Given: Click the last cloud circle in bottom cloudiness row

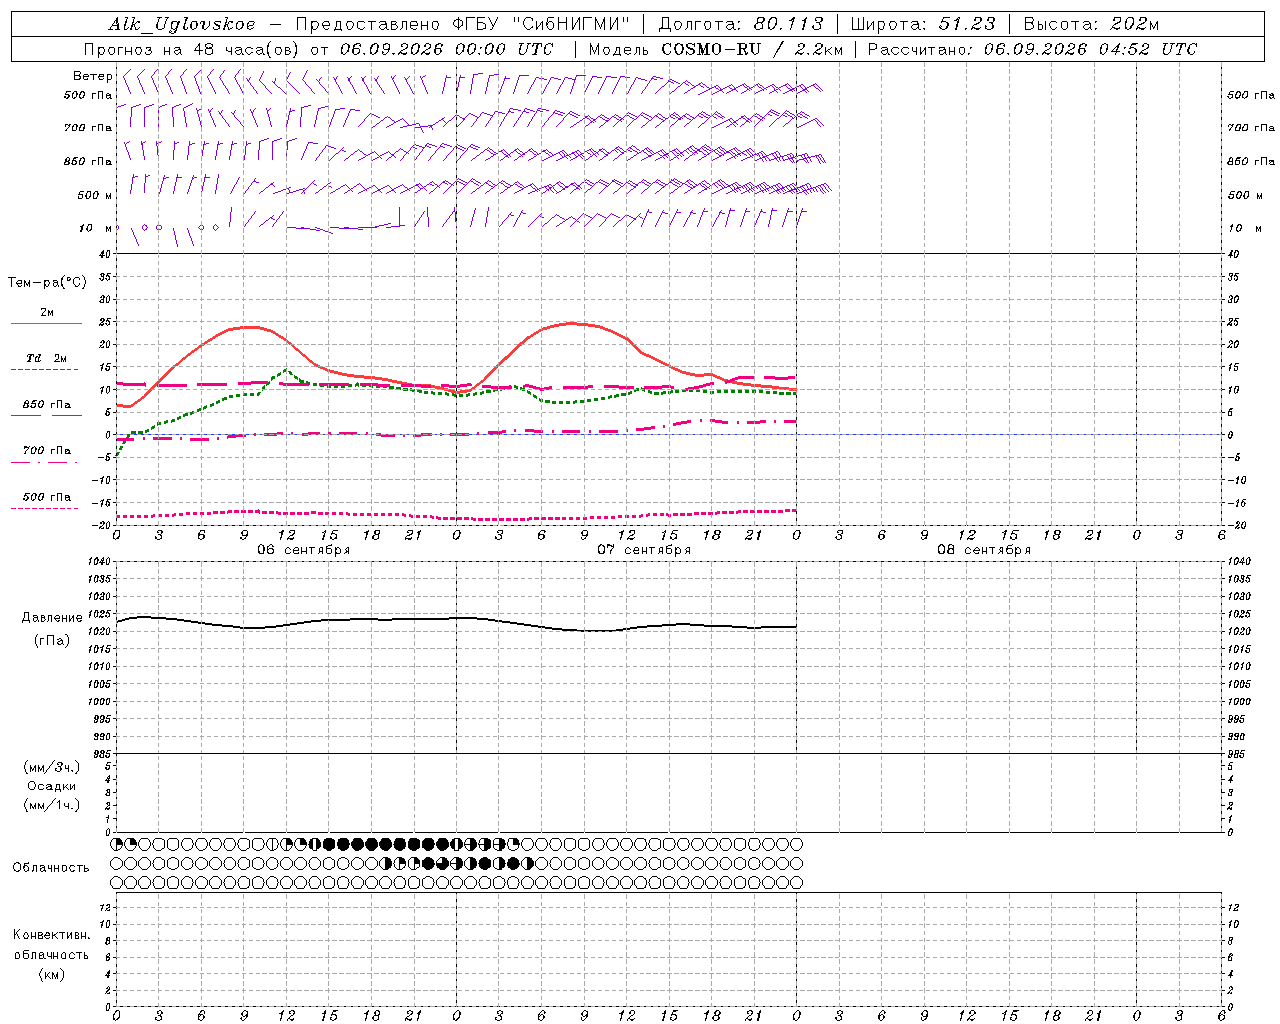Looking at the screenshot, I should (x=797, y=883).
